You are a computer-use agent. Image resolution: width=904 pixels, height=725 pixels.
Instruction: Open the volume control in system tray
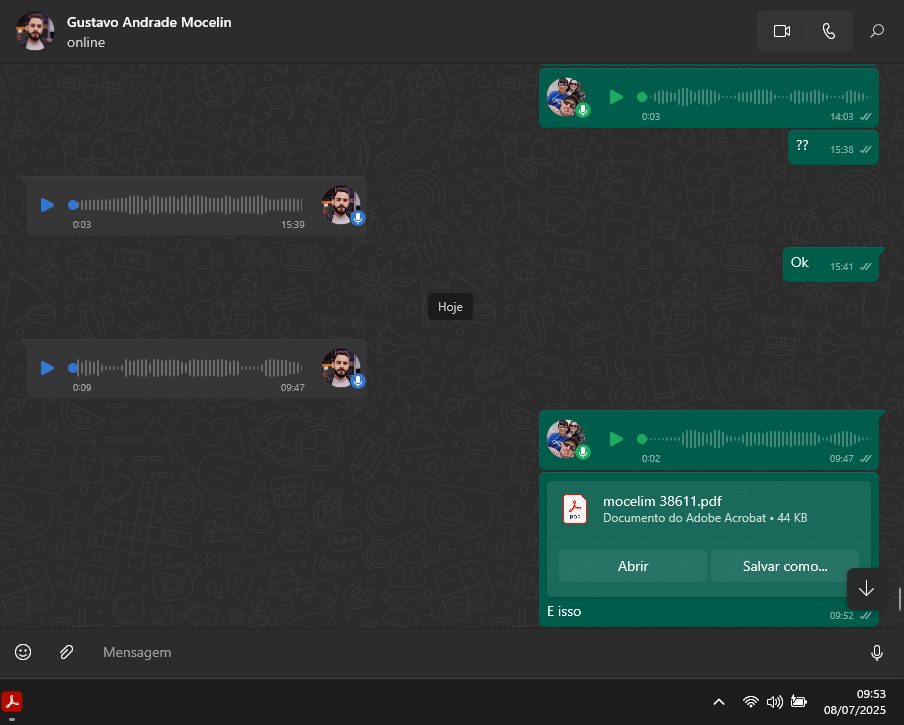pyautogui.click(x=774, y=702)
